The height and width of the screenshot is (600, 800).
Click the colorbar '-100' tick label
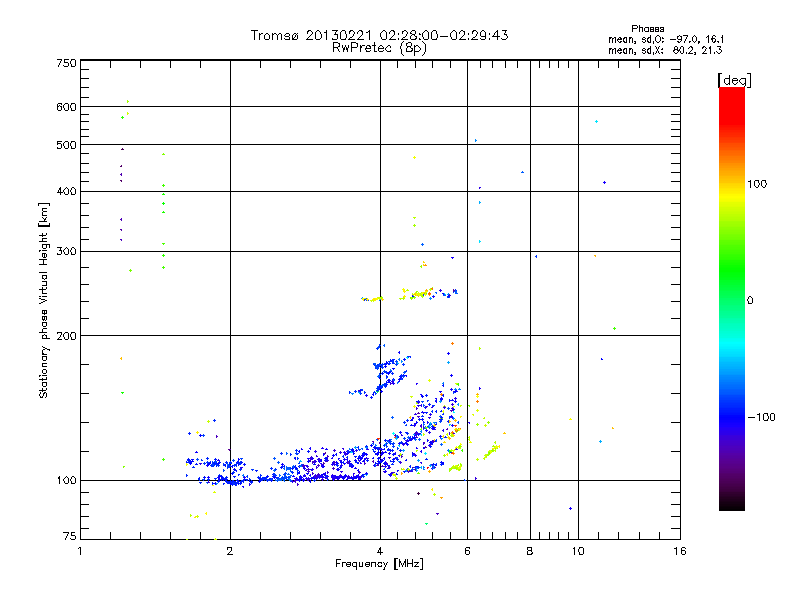761,417
